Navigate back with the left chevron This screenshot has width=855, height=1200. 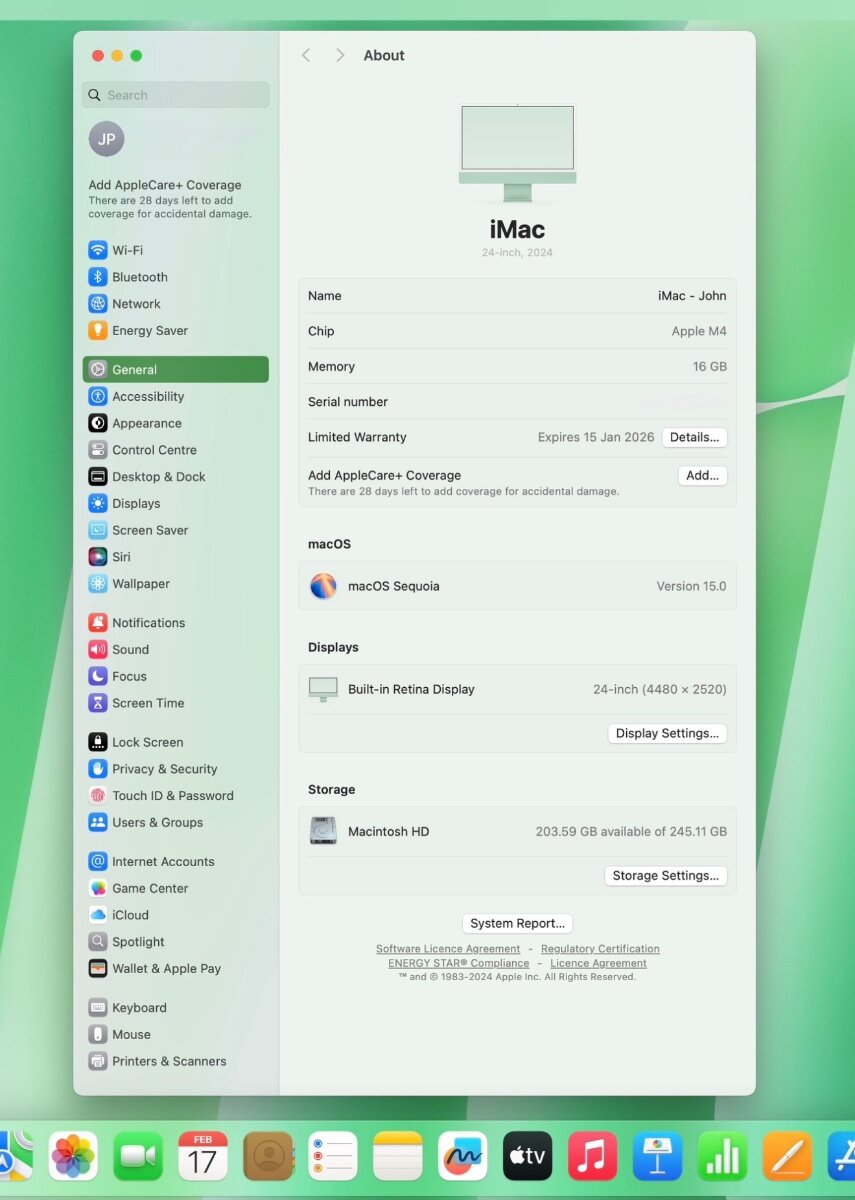pyautogui.click(x=306, y=55)
